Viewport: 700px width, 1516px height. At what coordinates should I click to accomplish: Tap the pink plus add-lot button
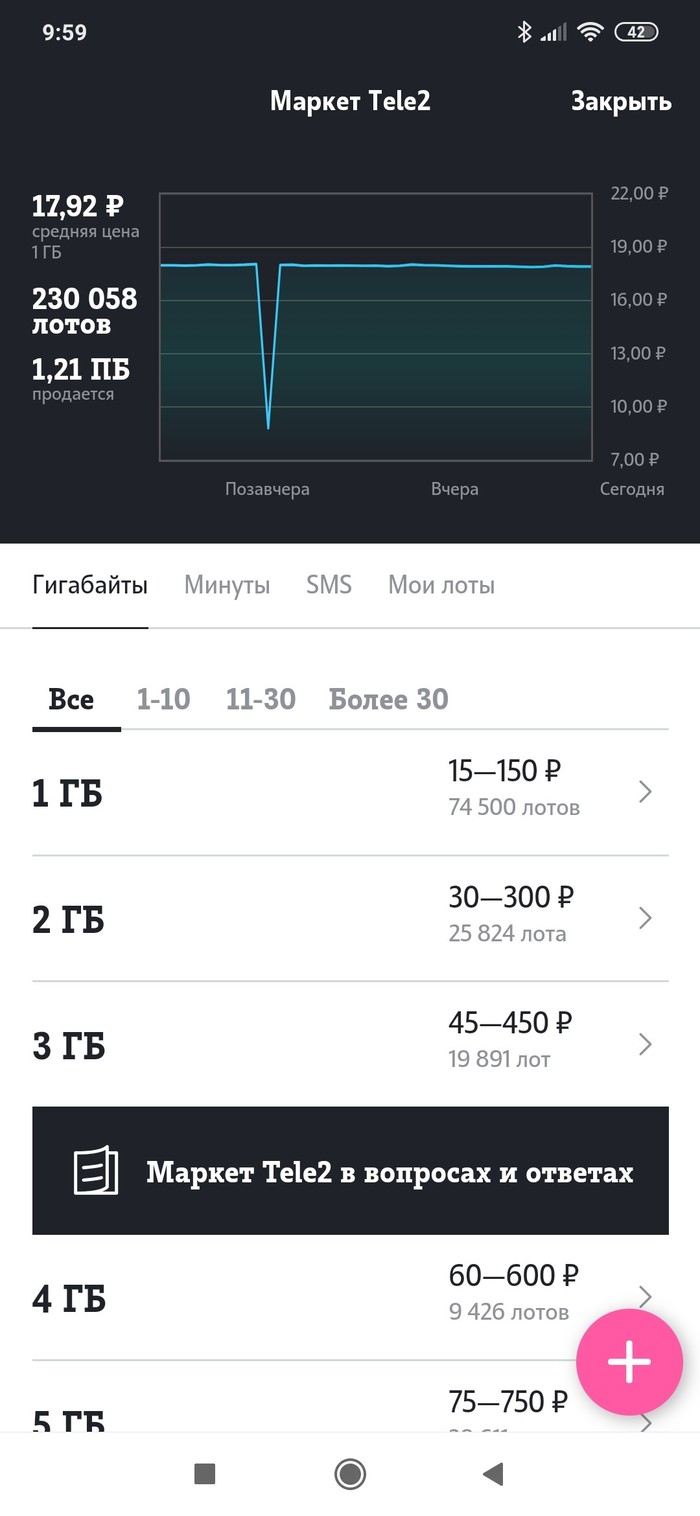pos(630,1362)
